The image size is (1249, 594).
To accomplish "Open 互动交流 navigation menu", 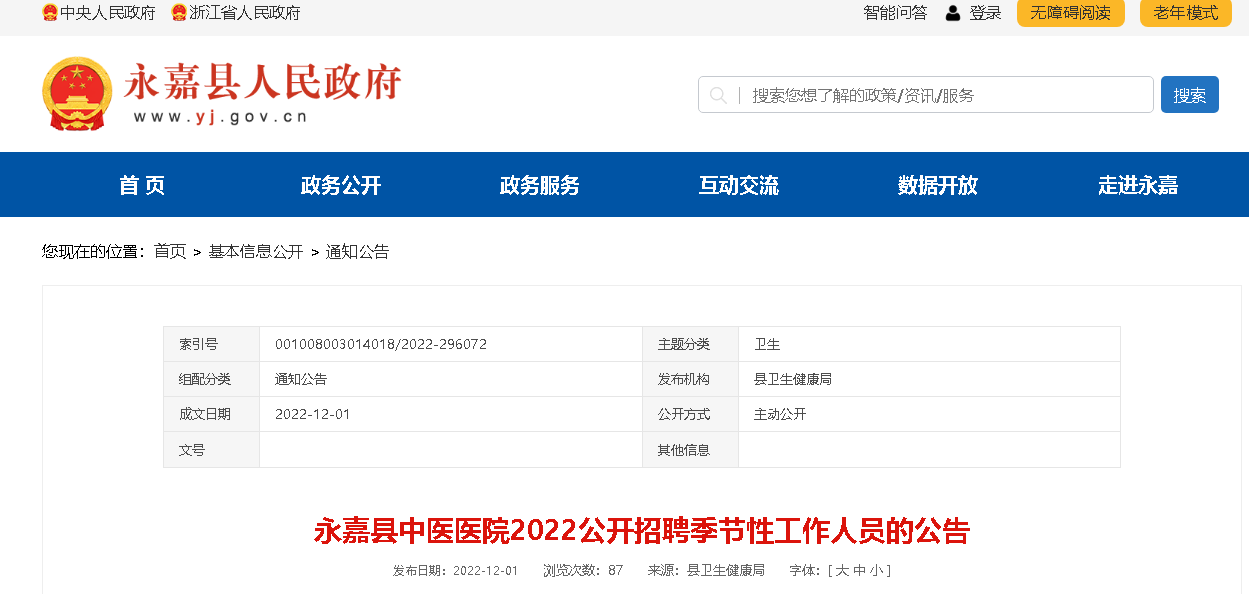I will pos(739,185).
